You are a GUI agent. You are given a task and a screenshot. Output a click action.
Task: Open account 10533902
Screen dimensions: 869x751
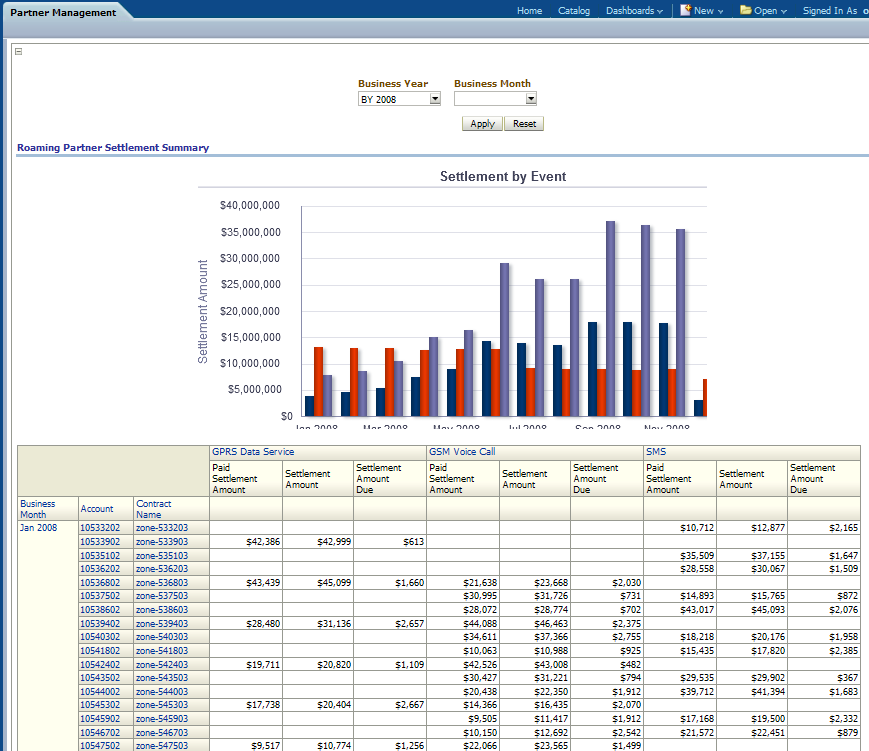[100, 541]
